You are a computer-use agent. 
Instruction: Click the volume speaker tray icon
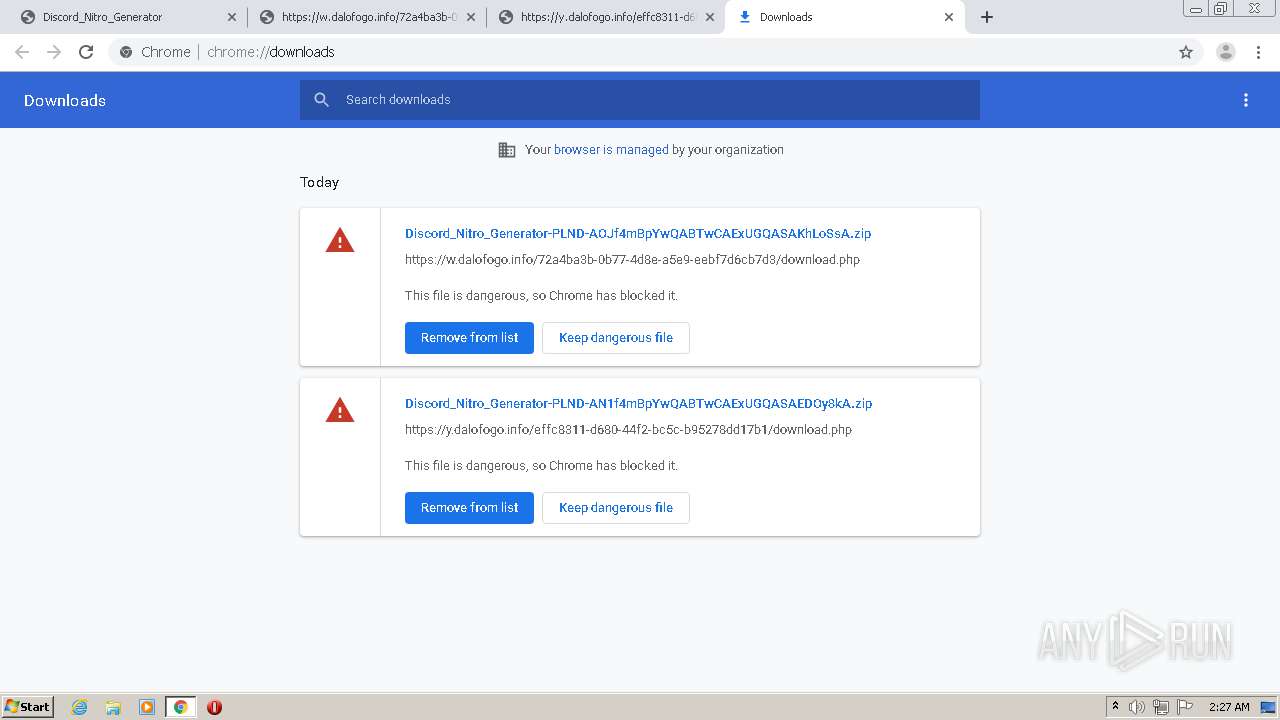pyautogui.click(x=1137, y=707)
